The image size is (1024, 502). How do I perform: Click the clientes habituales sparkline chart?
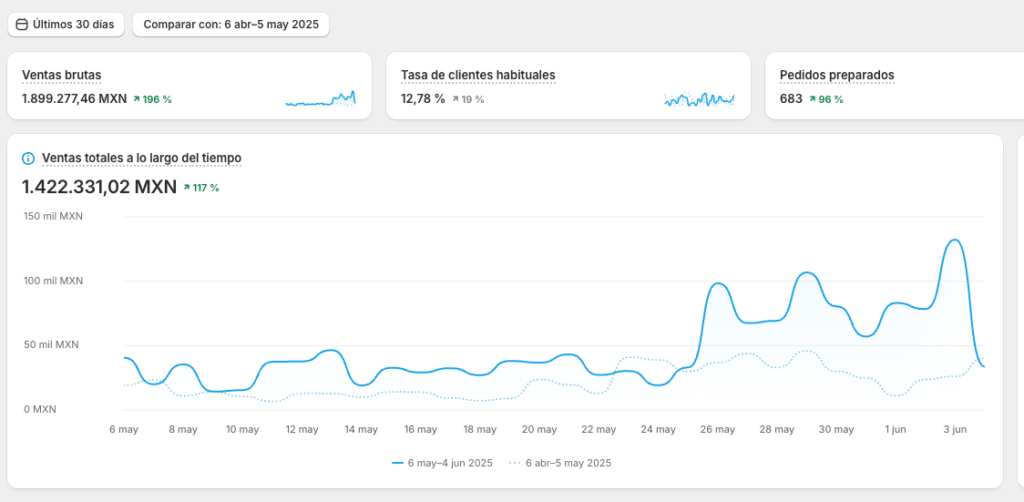[699, 99]
